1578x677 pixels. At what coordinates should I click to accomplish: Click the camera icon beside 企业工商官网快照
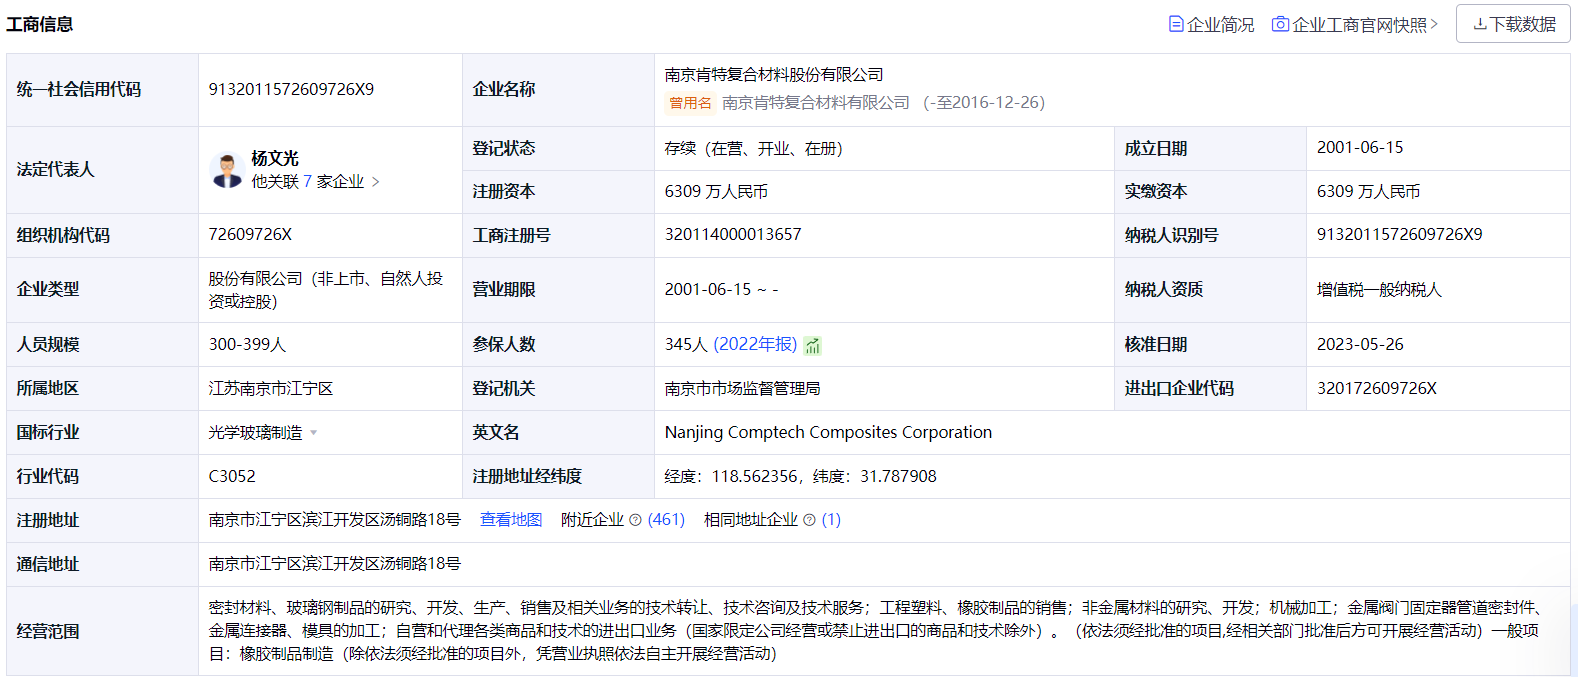click(x=1280, y=24)
